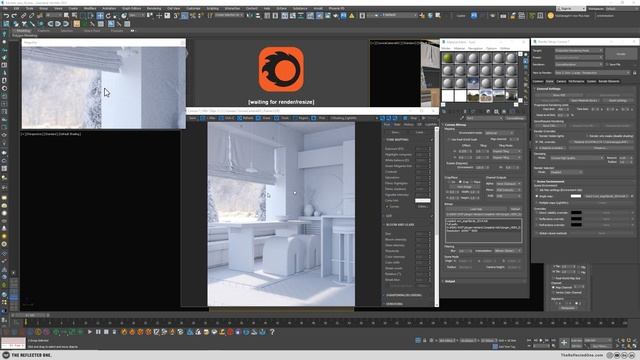Click the map name input field
Image resolution: width=640 pixels, height=360 pixels.
pyautogui.click(x=484, y=118)
